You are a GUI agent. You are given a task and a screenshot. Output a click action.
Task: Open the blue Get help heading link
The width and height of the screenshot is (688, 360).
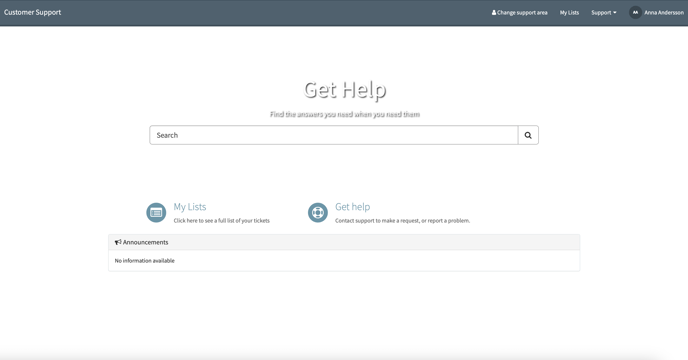[352, 207]
